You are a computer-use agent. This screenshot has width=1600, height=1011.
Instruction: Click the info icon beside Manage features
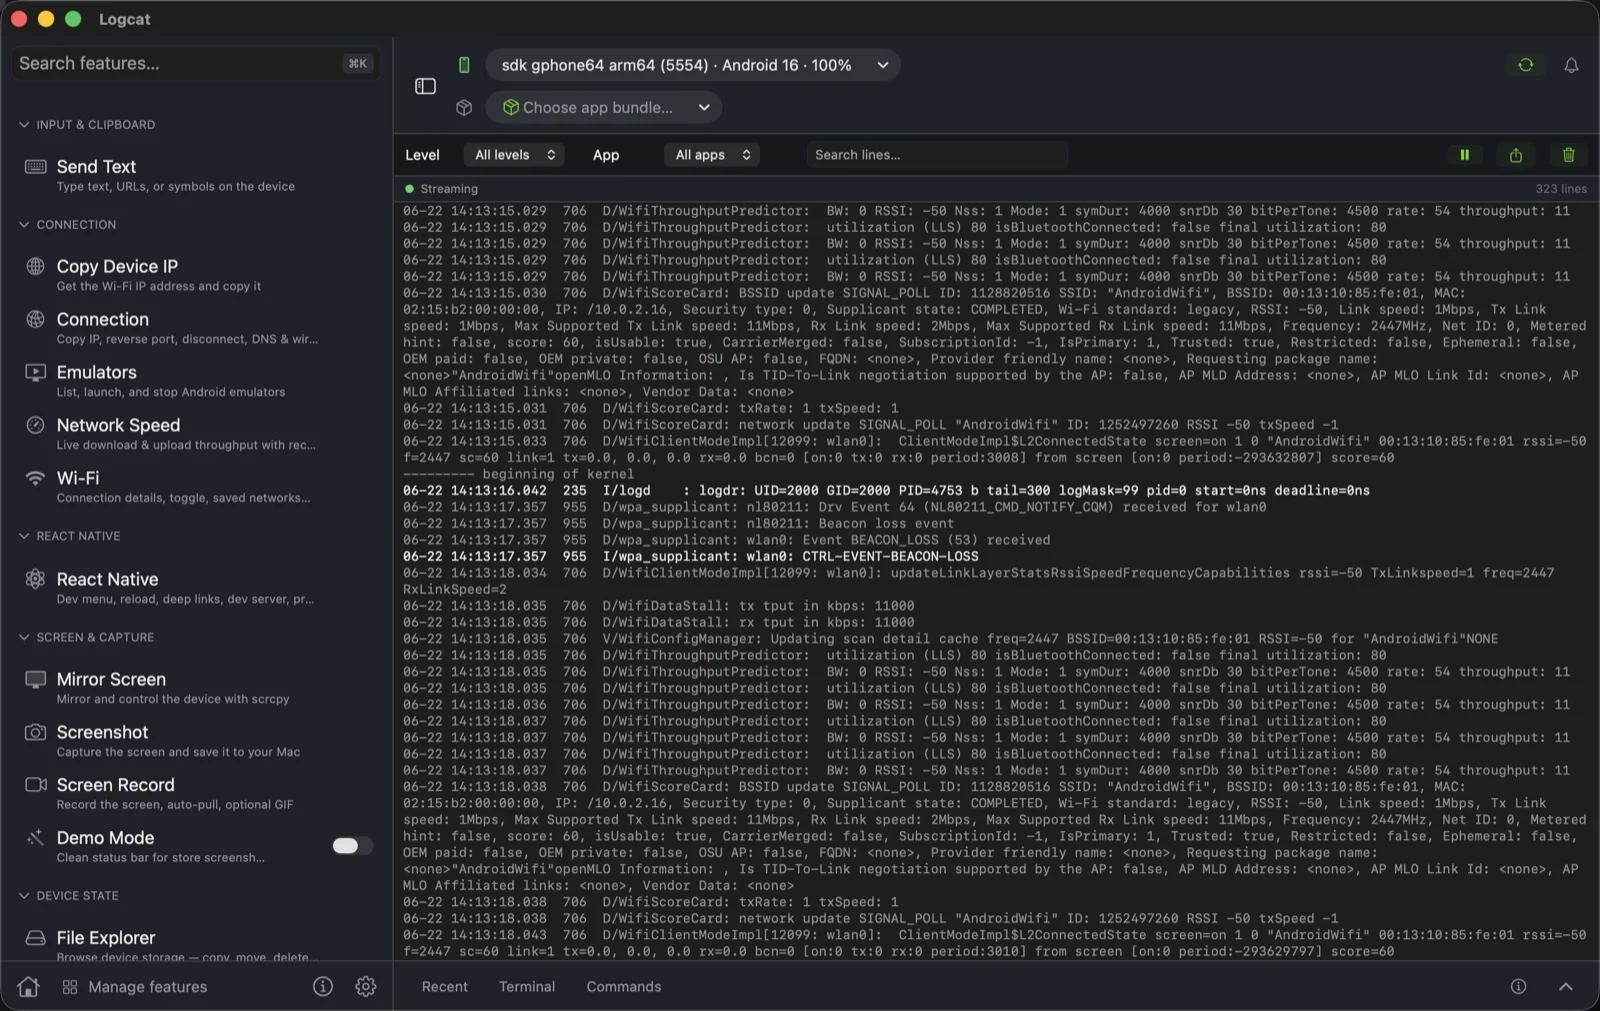tap(322, 987)
